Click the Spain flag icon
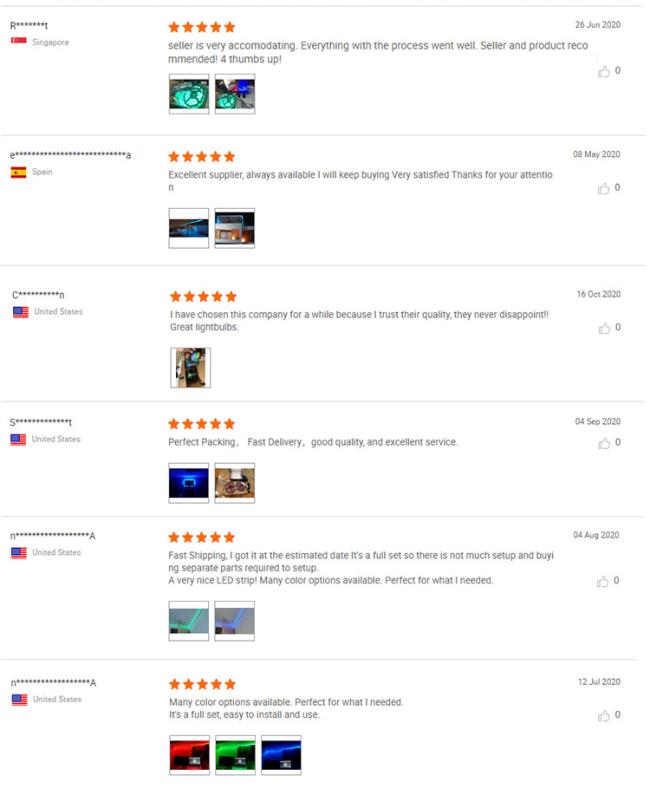 click(19, 172)
